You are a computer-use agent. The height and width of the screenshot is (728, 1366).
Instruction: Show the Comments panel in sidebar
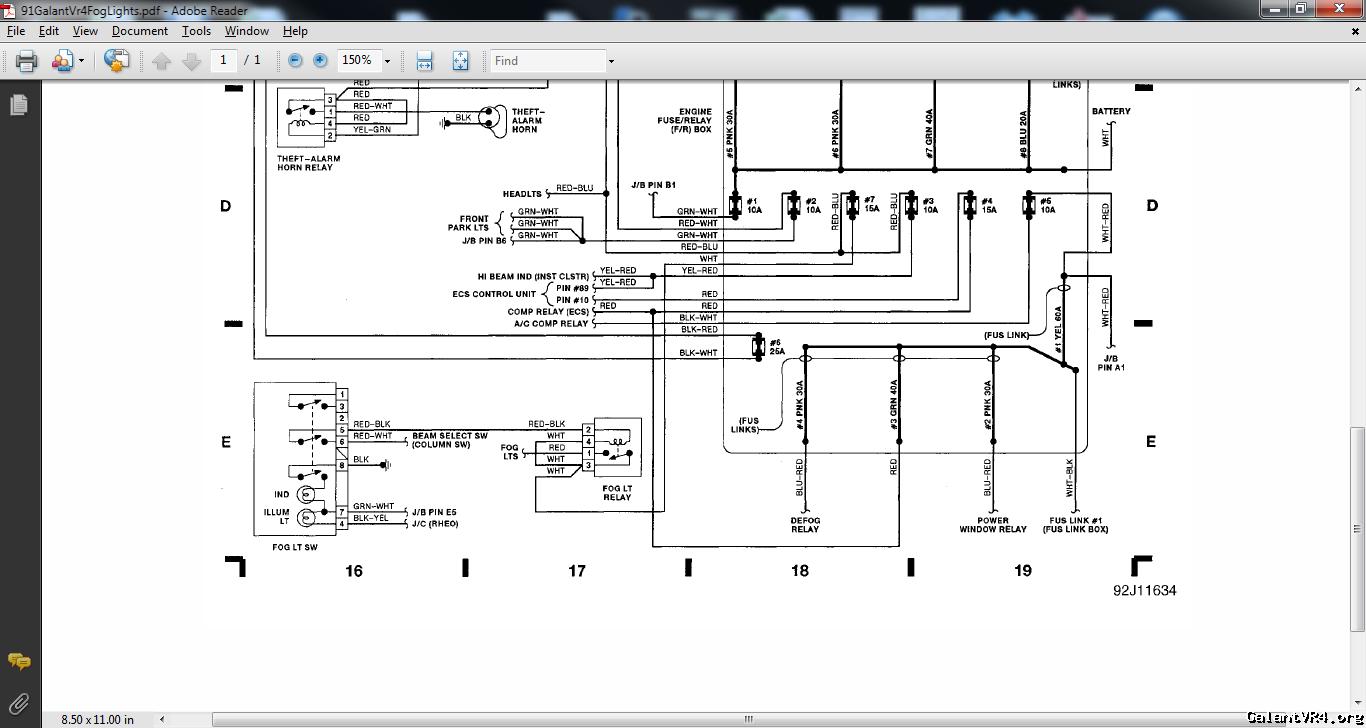pyautogui.click(x=19, y=662)
